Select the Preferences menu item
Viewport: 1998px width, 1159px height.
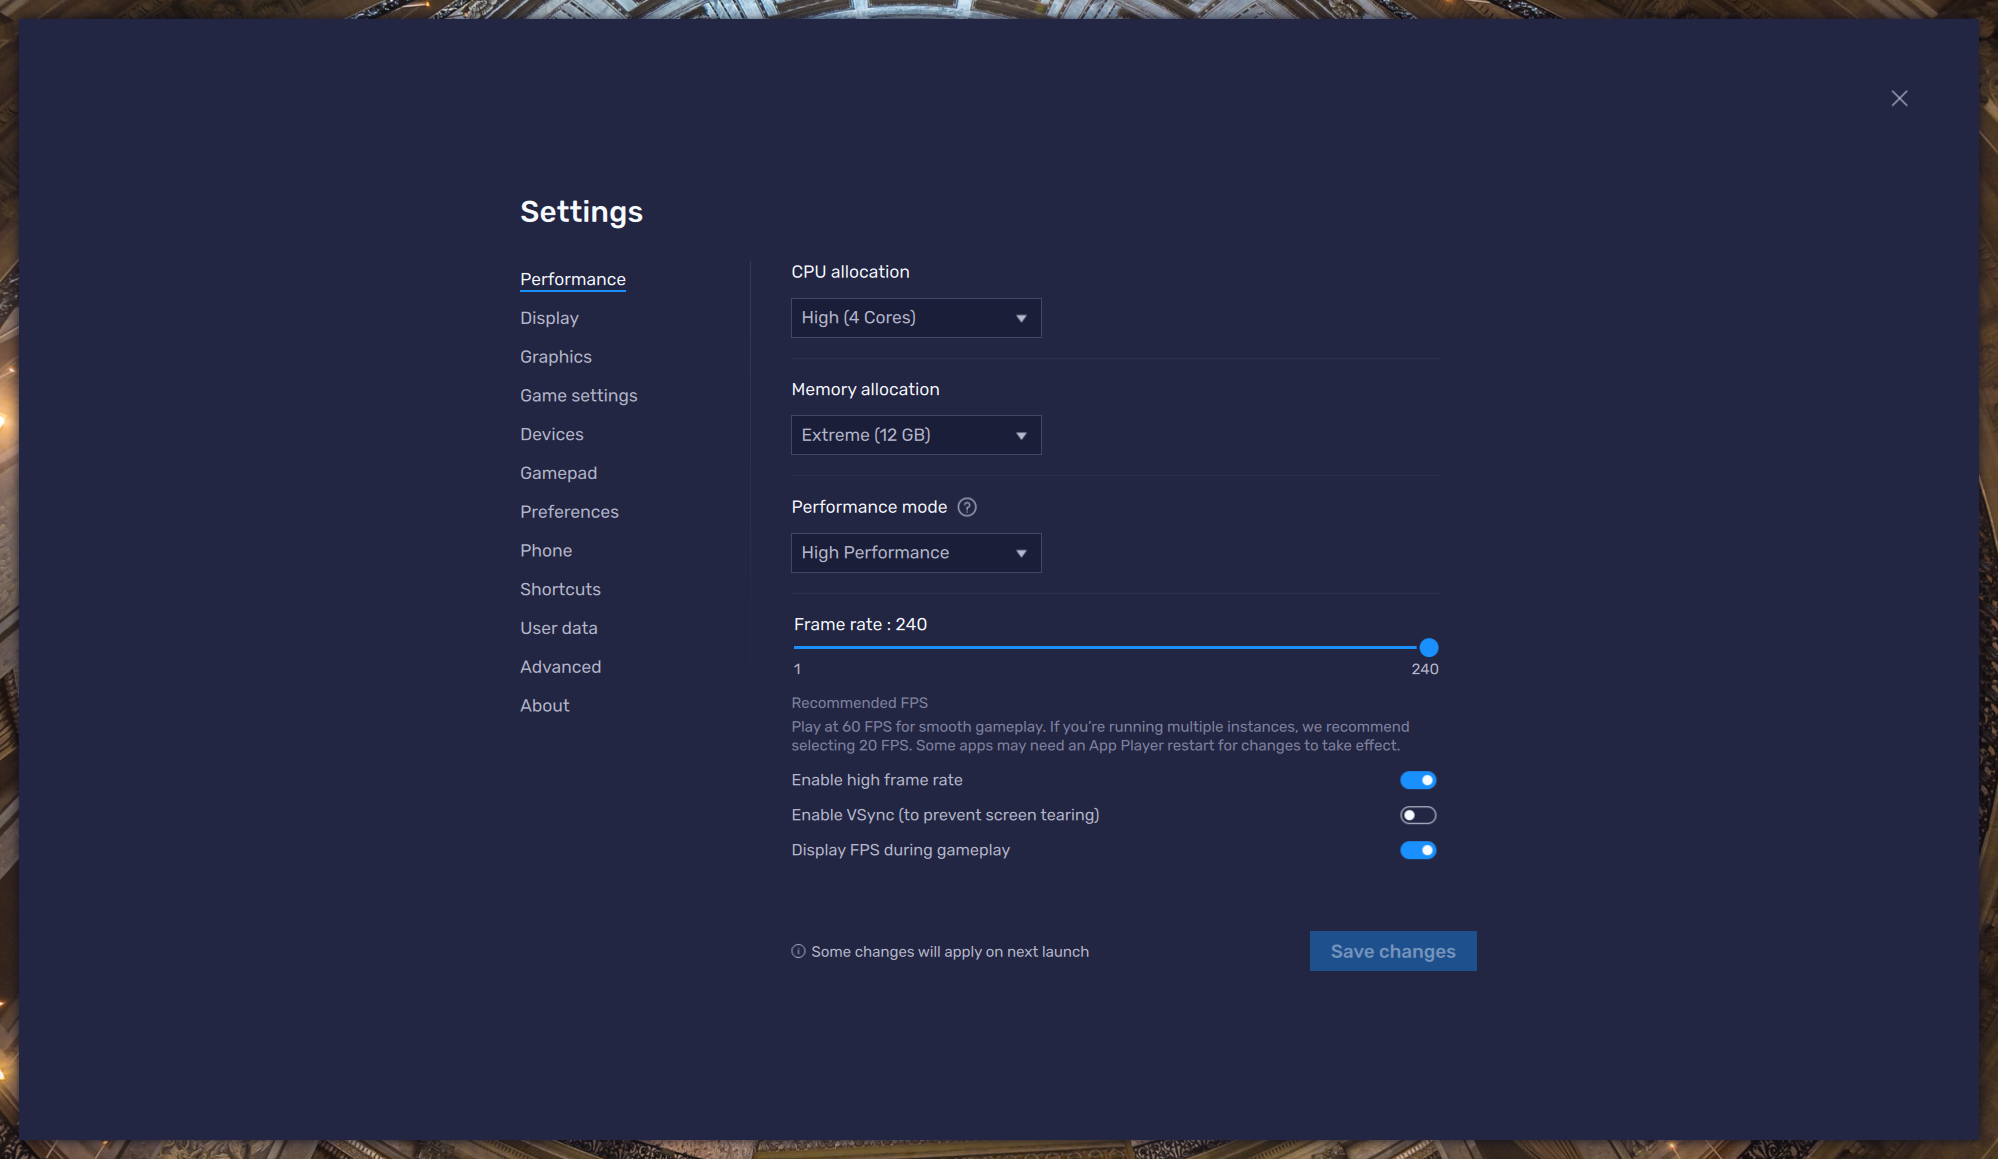(569, 512)
